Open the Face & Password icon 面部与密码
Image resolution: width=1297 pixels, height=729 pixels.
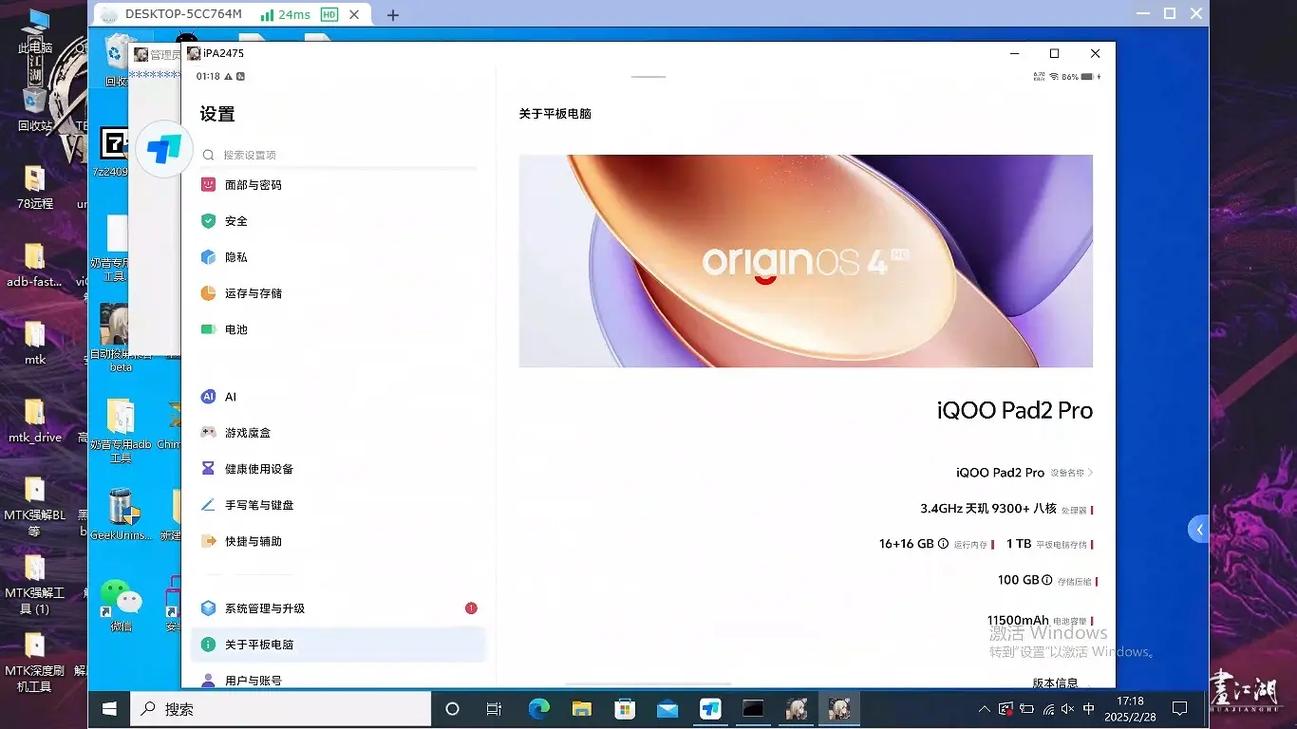point(208,185)
